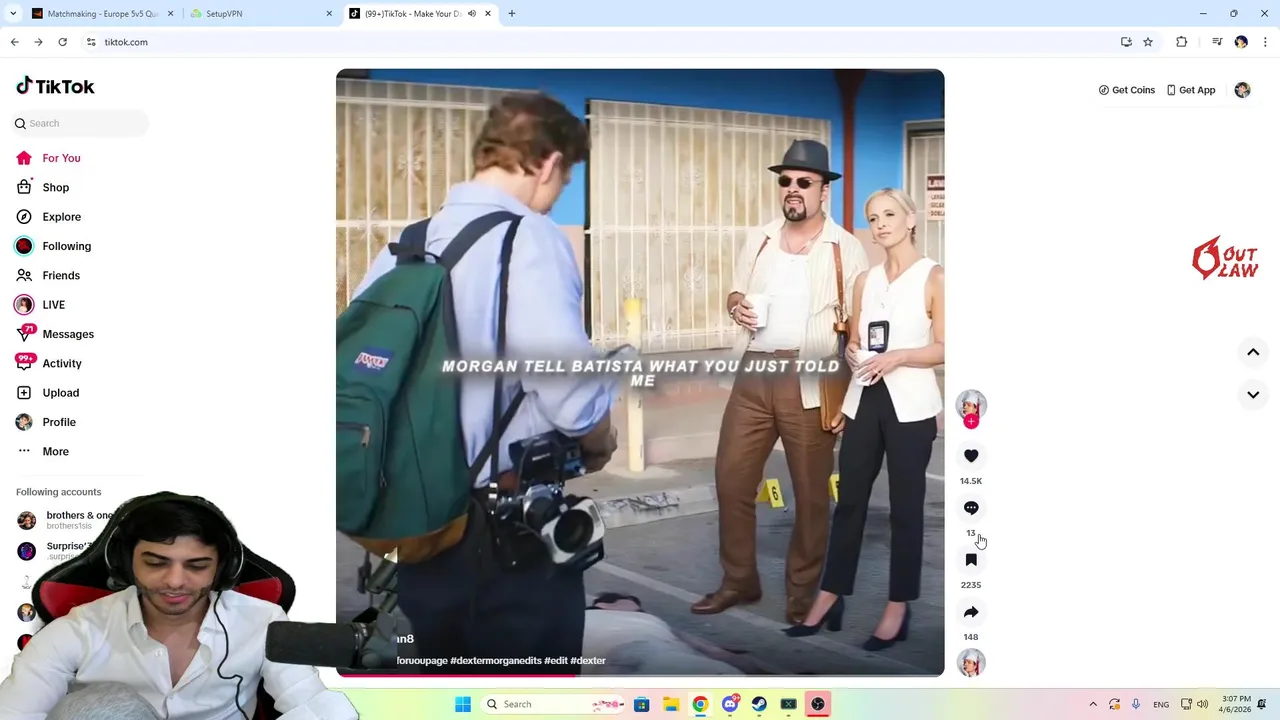Click the #edit hashtag in caption

(555, 661)
